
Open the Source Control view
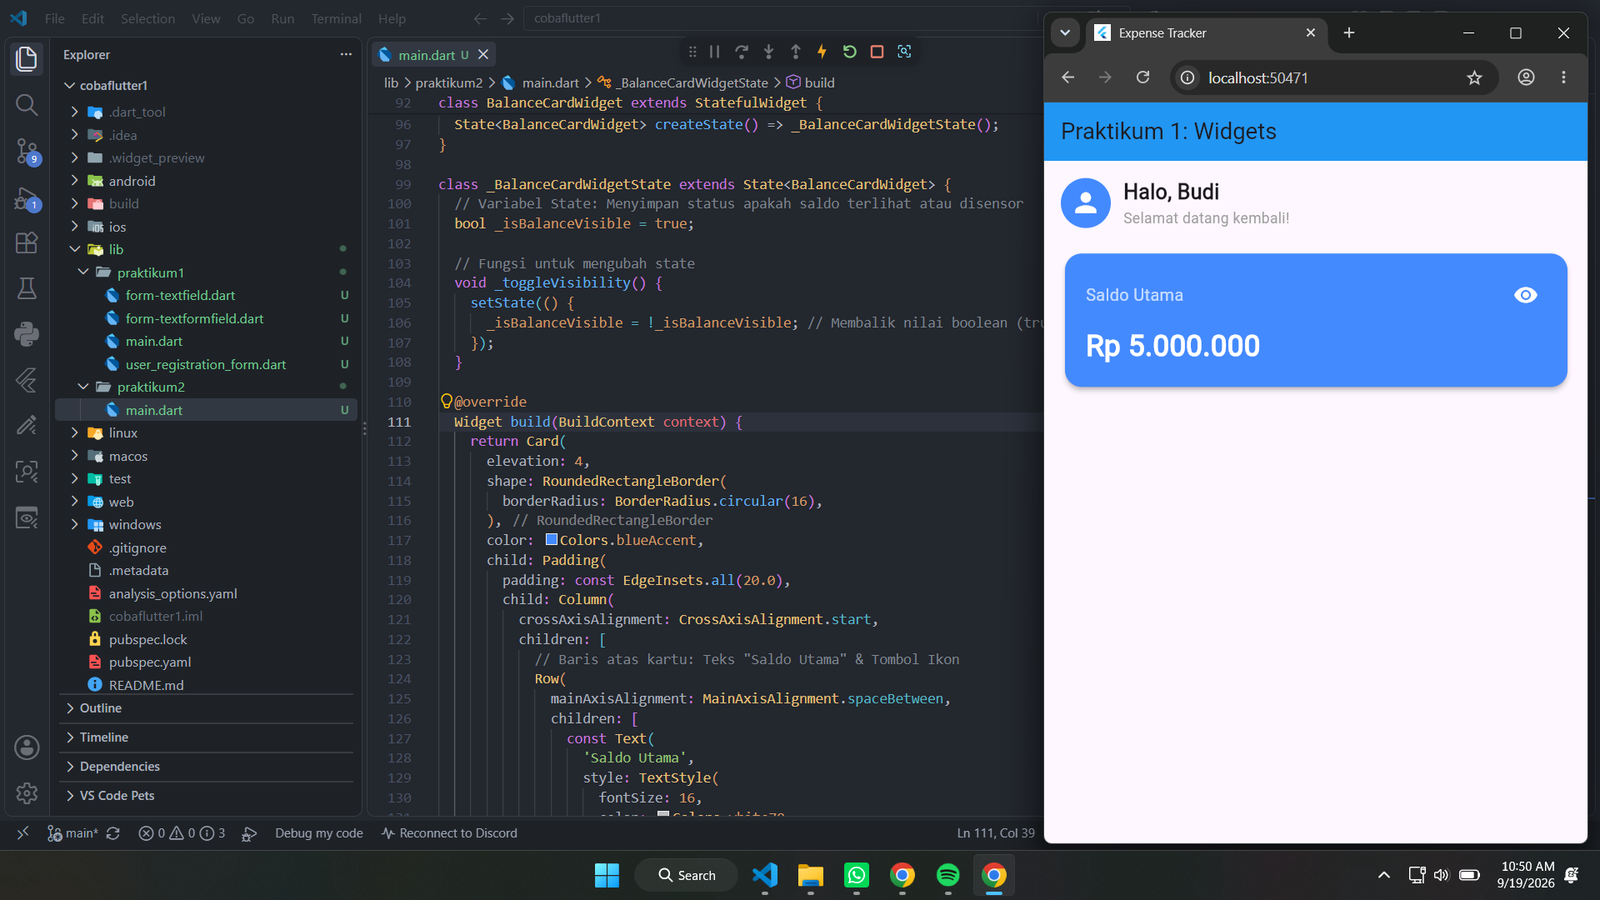27,151
